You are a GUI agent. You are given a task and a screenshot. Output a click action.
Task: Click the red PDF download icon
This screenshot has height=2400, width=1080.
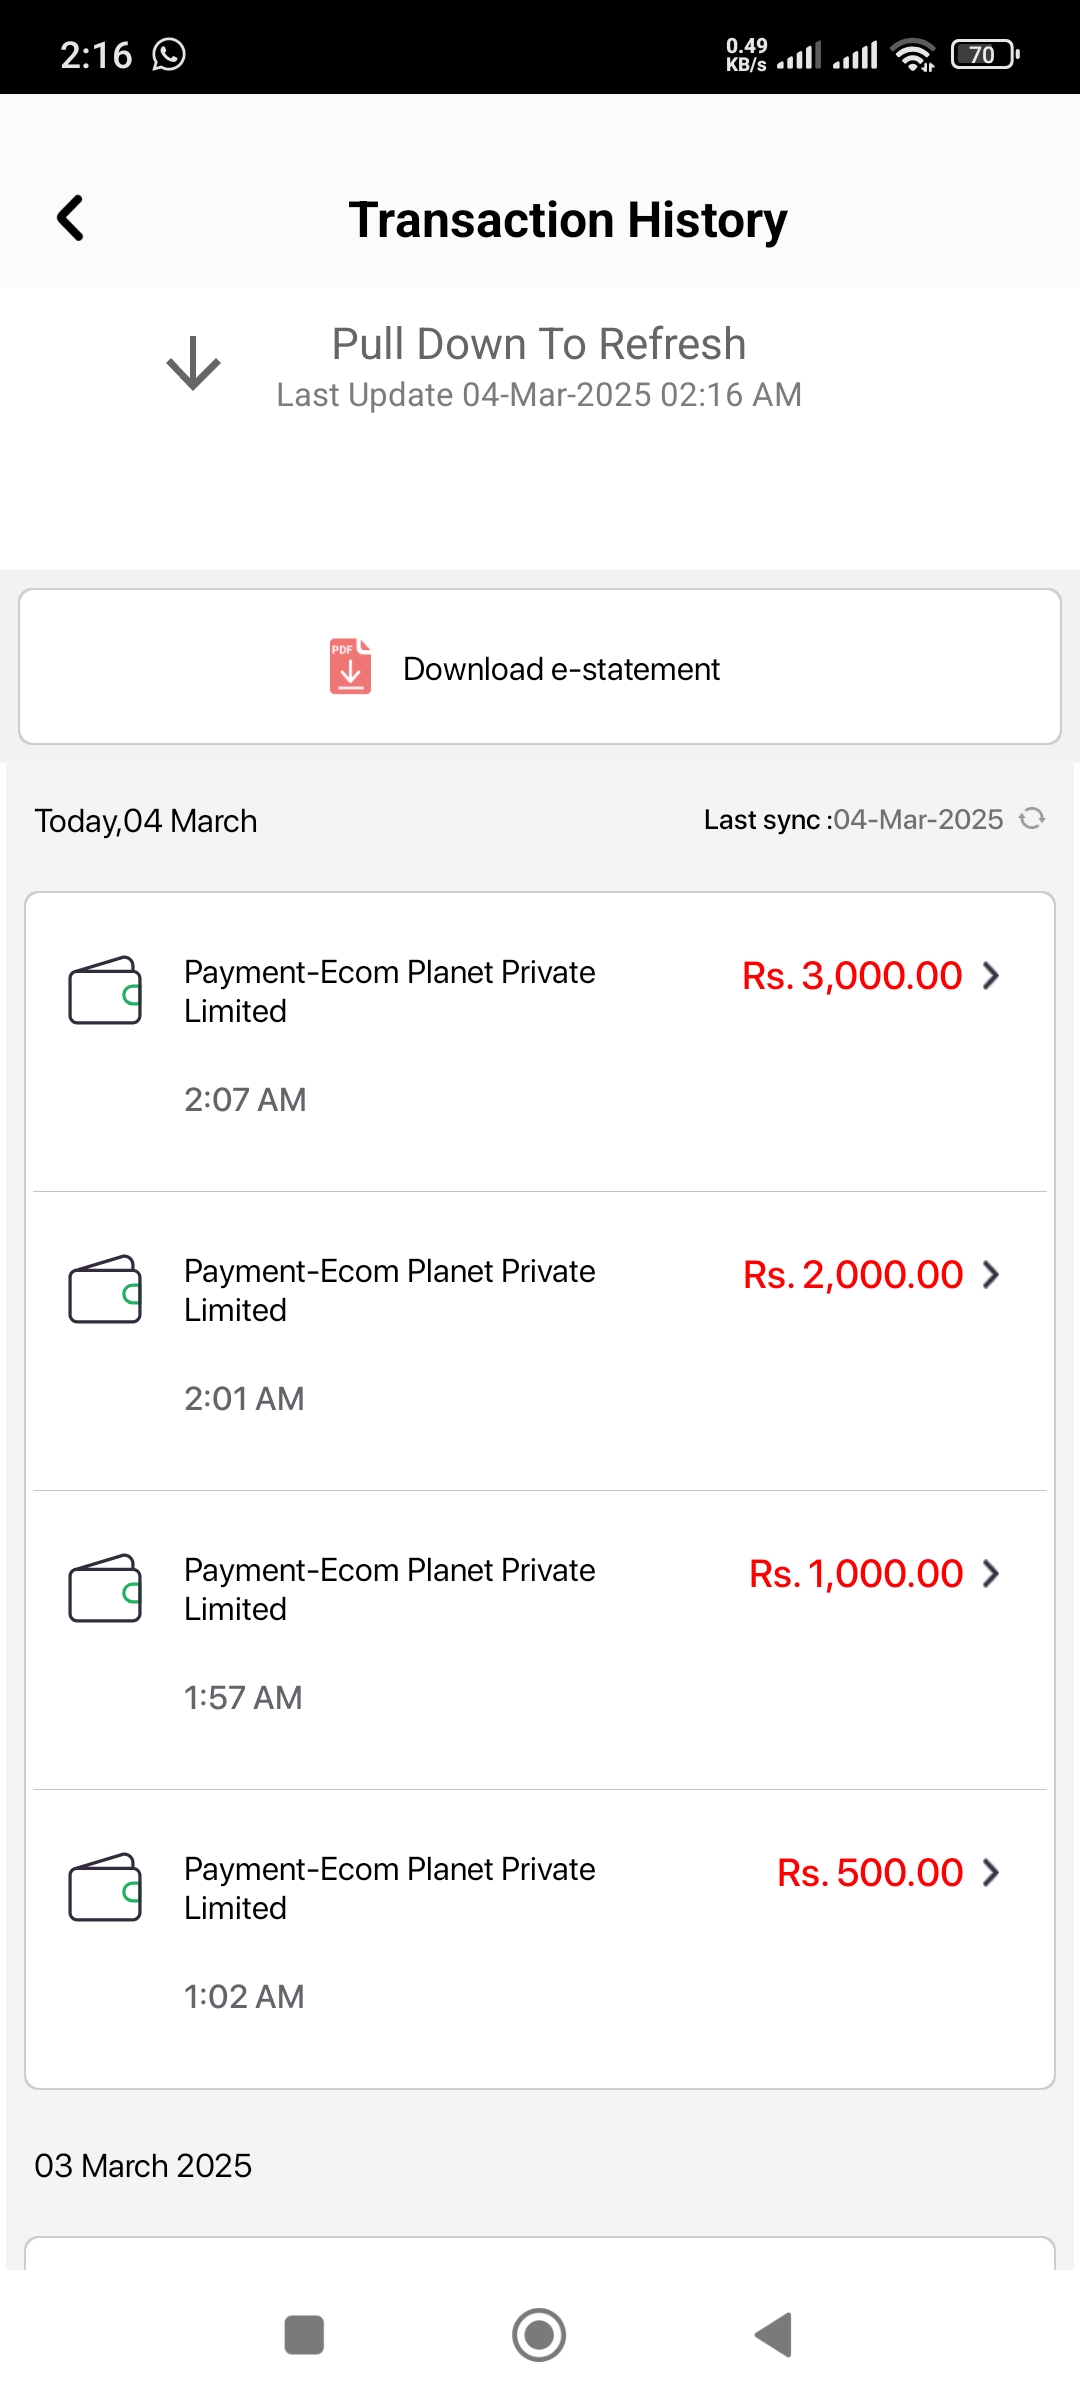click(350, 667)
